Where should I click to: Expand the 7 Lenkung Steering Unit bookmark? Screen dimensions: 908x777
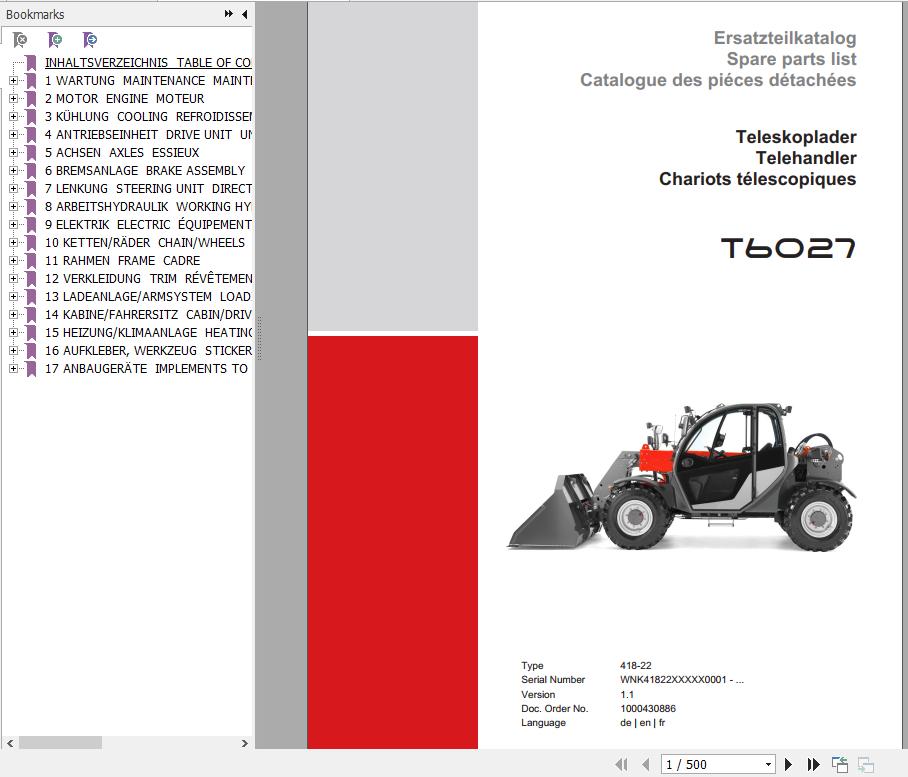pyautogui.click(x=13, y=188)
